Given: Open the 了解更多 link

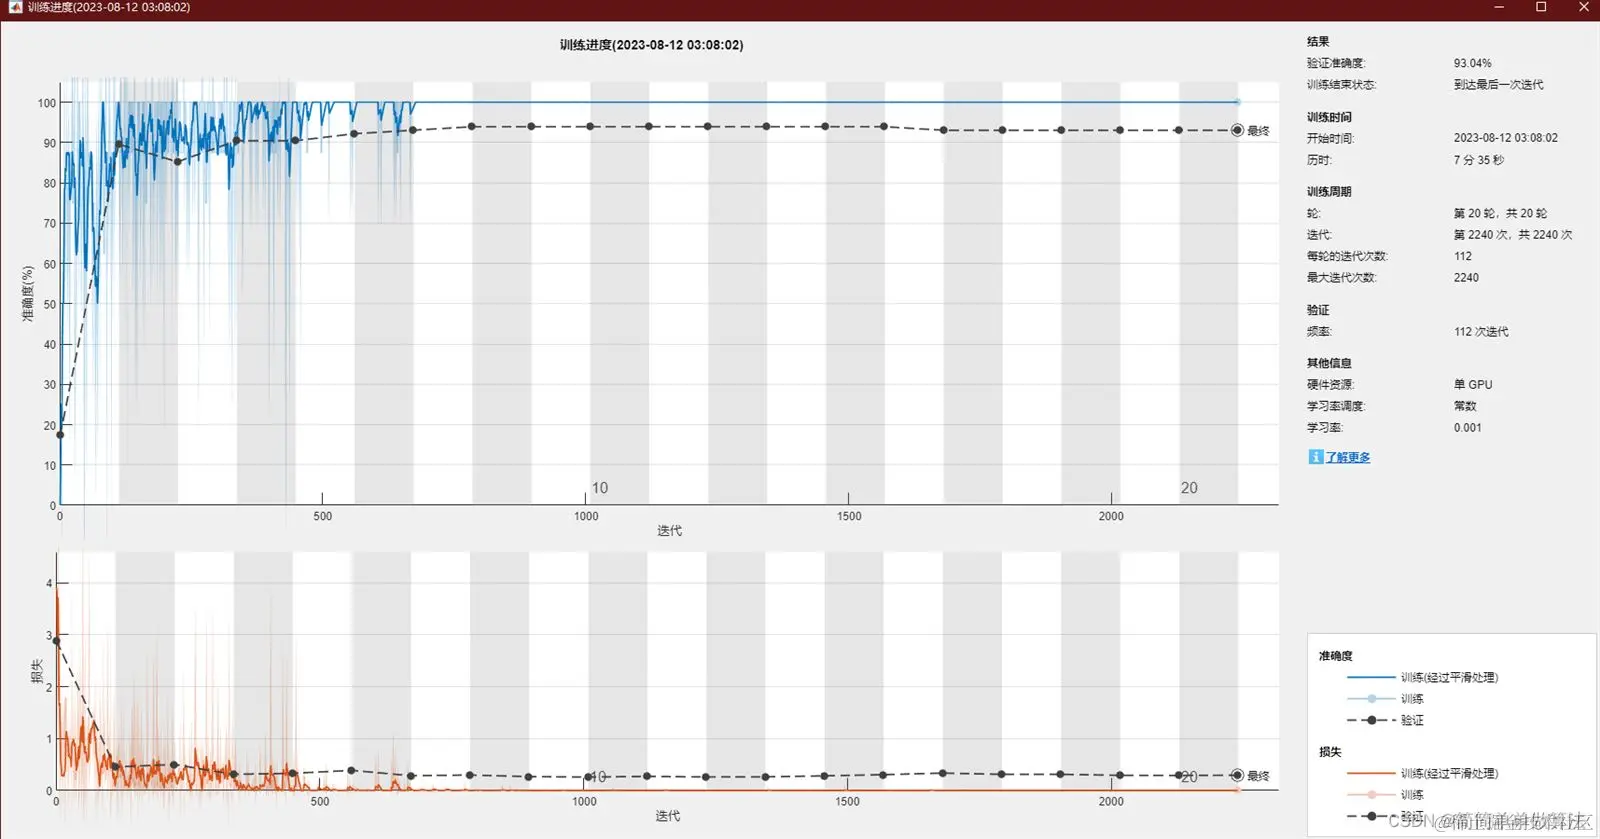Looking at the screenshot, I should click(x=1347, y=457).
